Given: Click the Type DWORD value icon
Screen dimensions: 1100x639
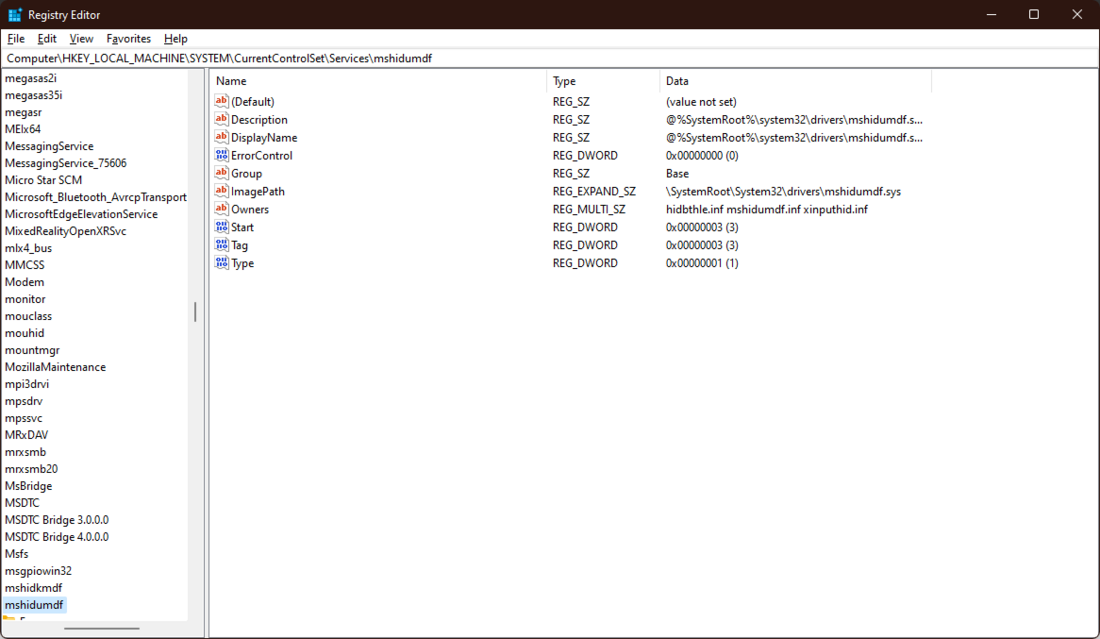Looking at the screenshot, I should pos(222,264).
